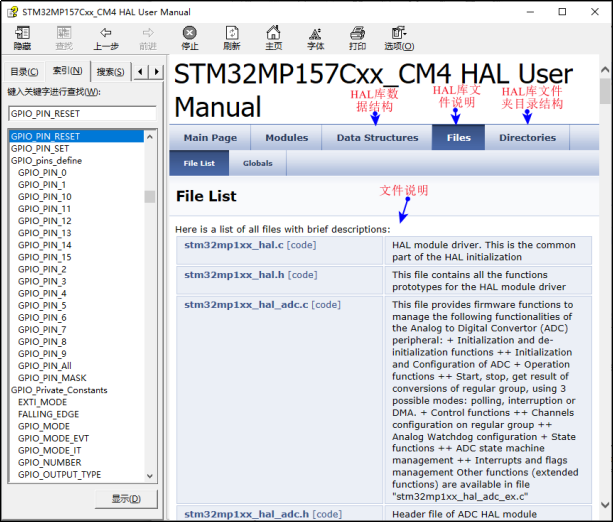Open the stm32mp1xx_hal.c file link

234,245
